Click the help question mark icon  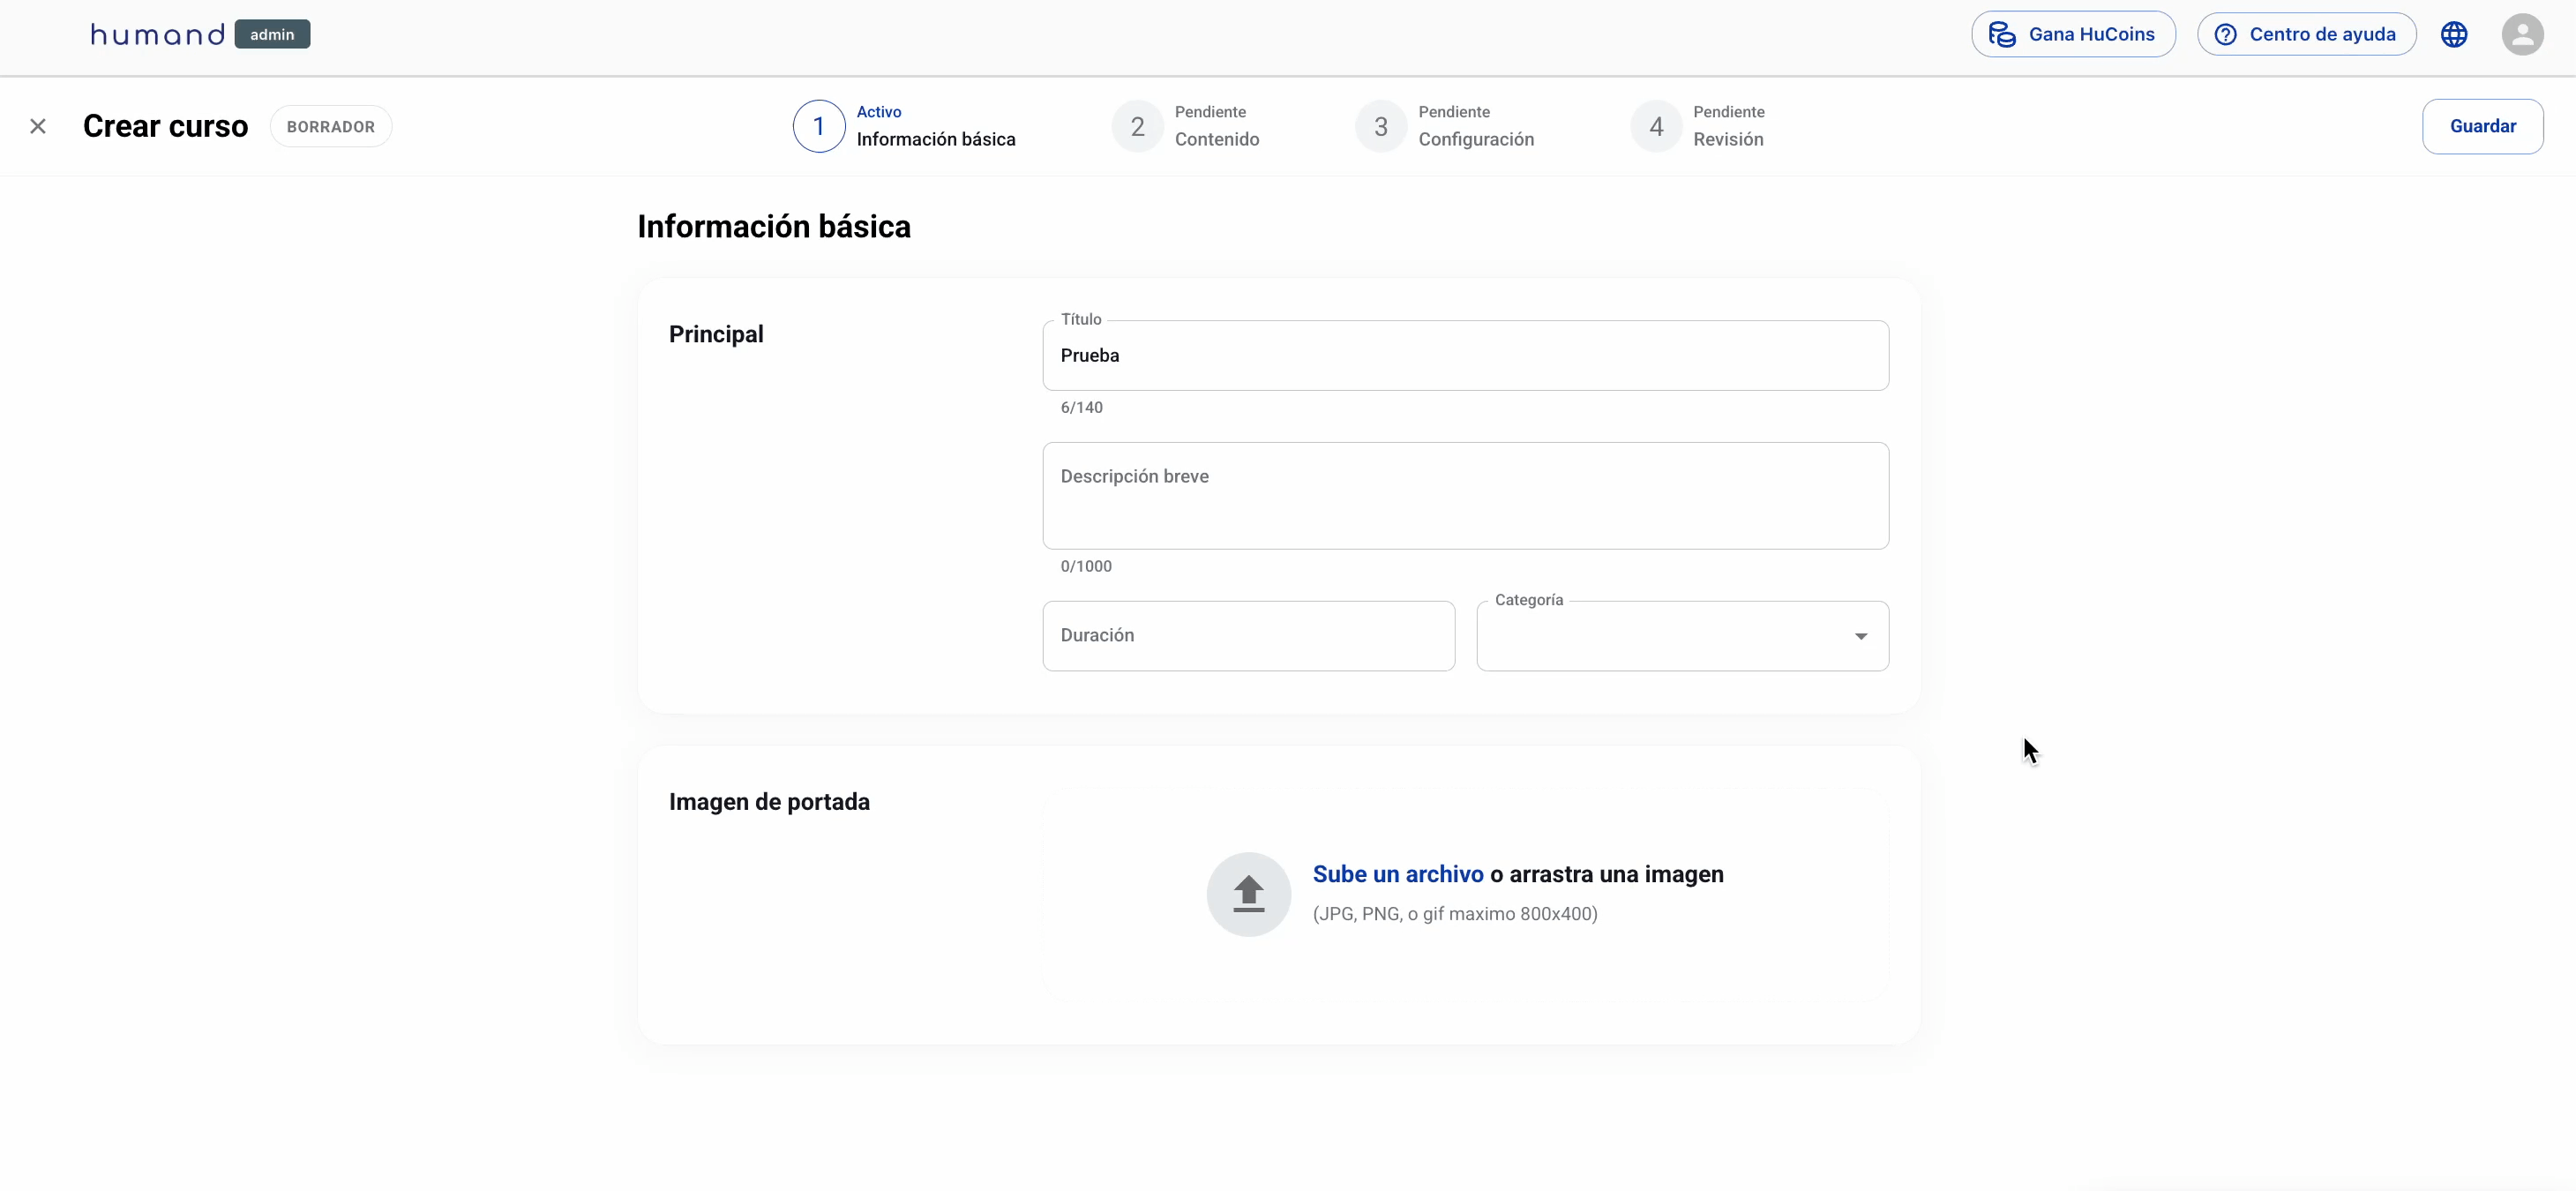click(2224, 34)
